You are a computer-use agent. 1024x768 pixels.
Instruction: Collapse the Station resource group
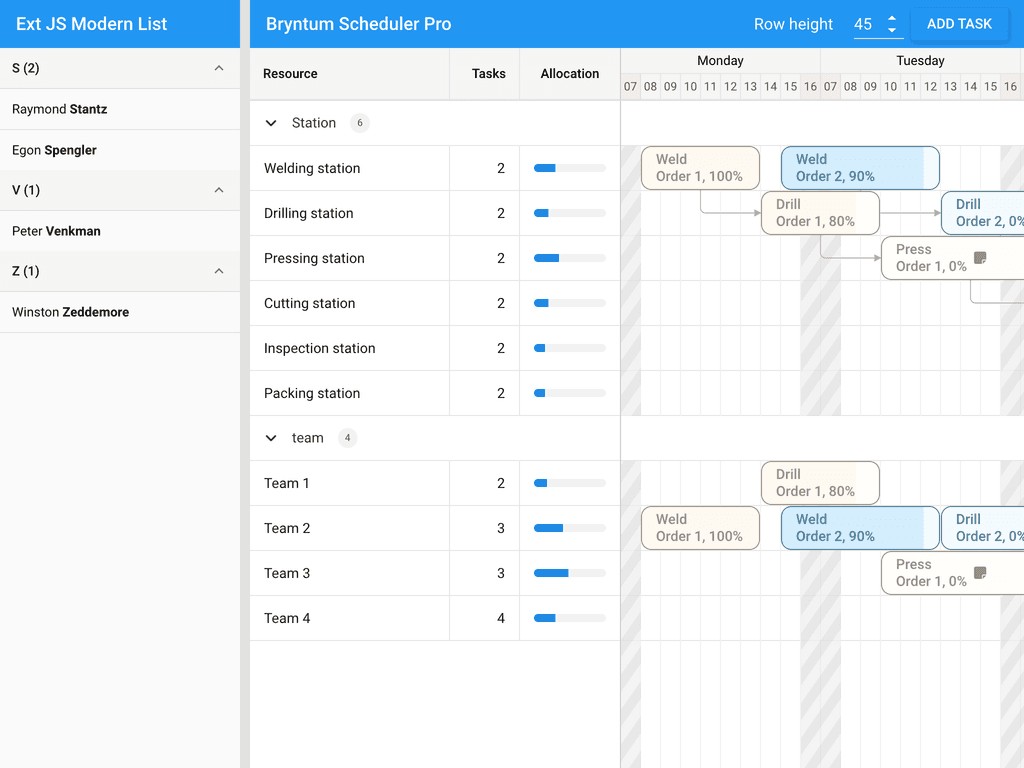[270, 123]
